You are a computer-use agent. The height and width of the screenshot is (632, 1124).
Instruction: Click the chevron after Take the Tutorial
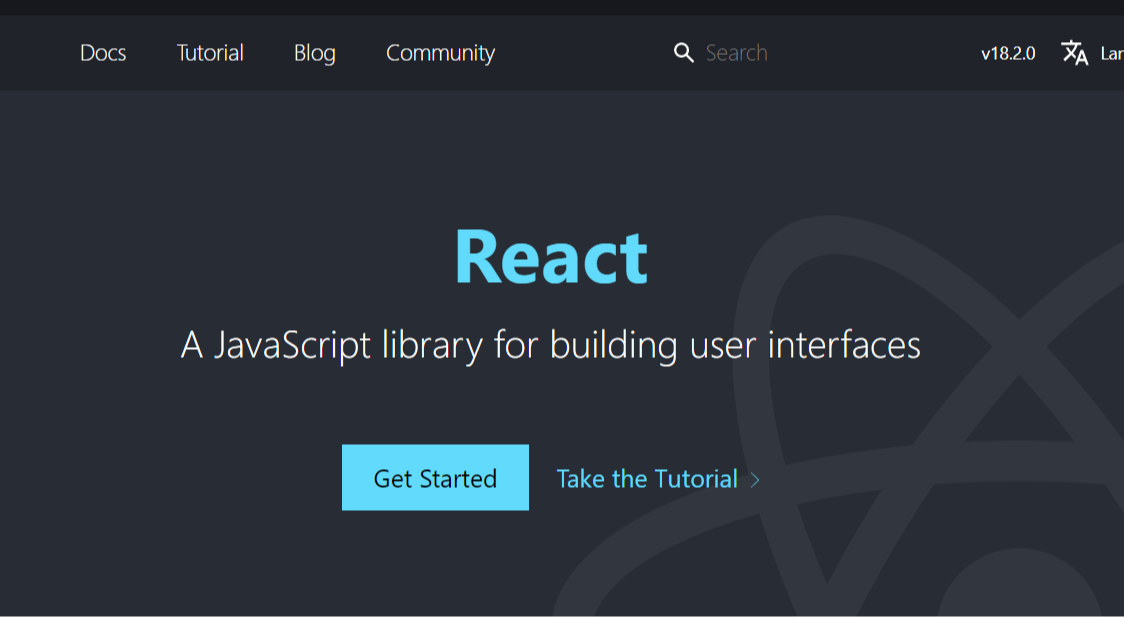(x=755, y=480)
